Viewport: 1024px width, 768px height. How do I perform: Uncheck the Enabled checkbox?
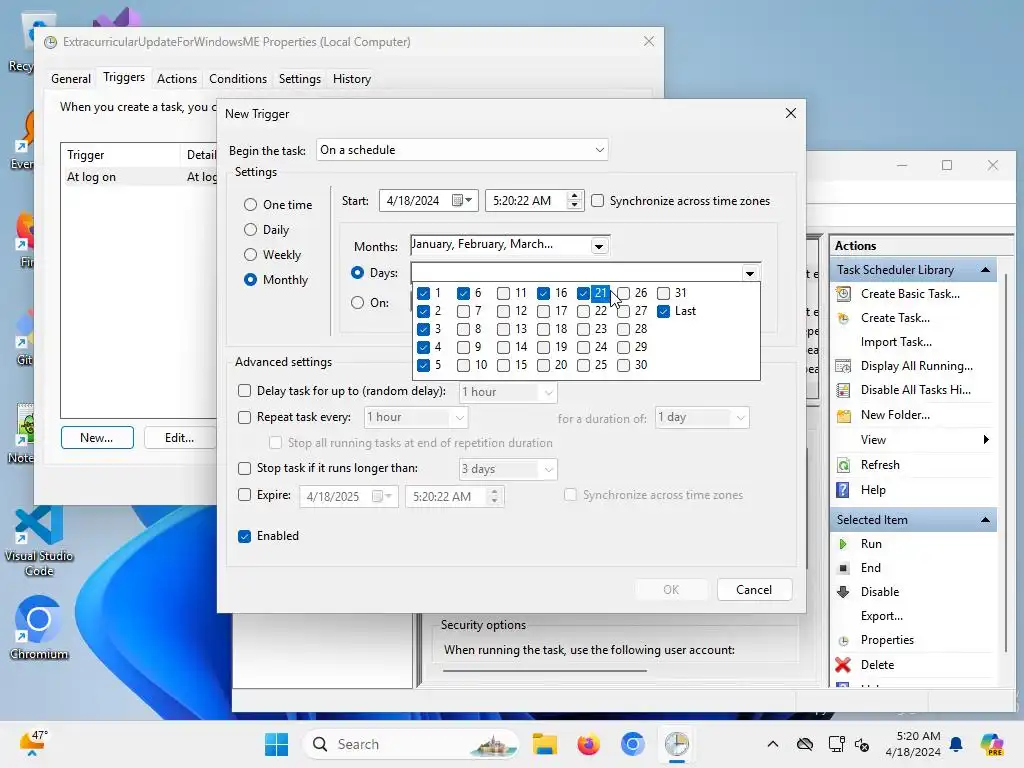244,536
